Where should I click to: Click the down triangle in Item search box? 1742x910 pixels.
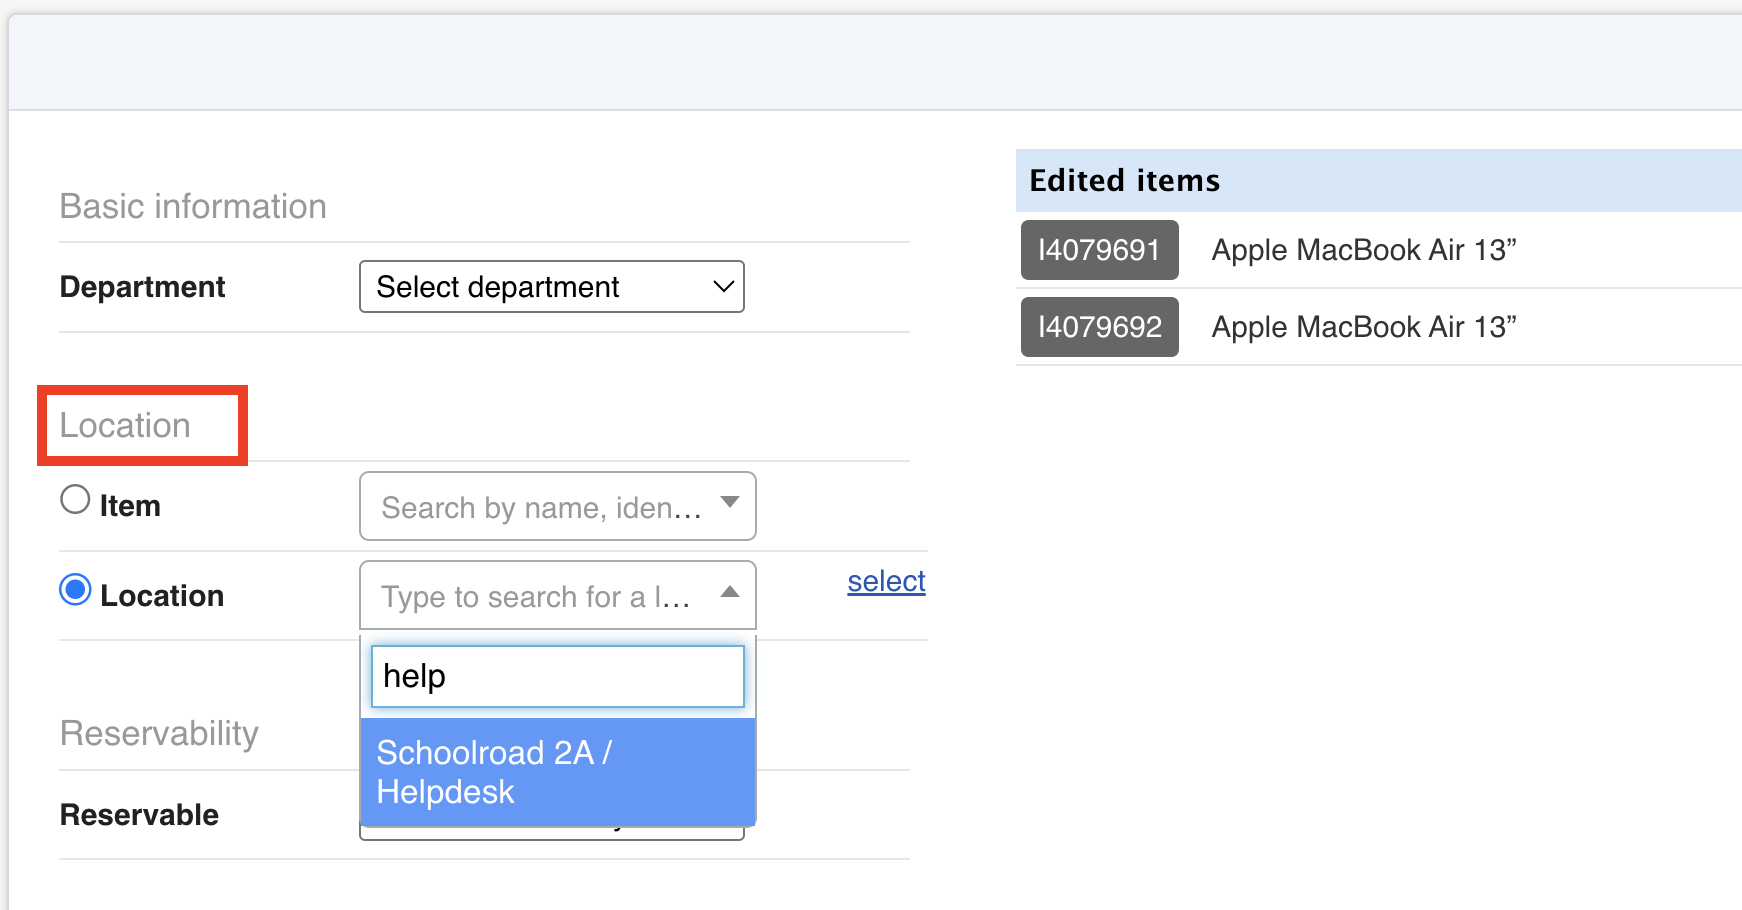pos(730,502)
